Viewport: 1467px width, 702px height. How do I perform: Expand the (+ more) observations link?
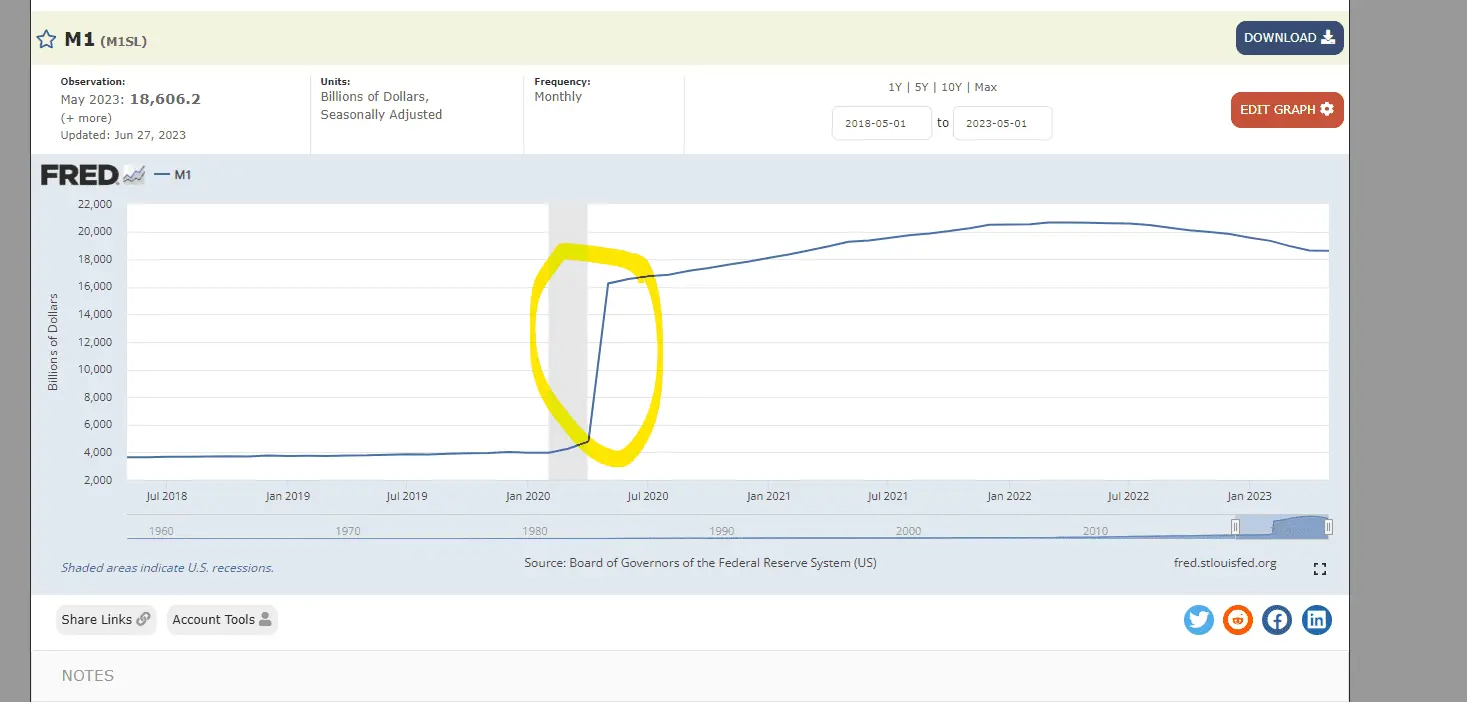[86, 118]
